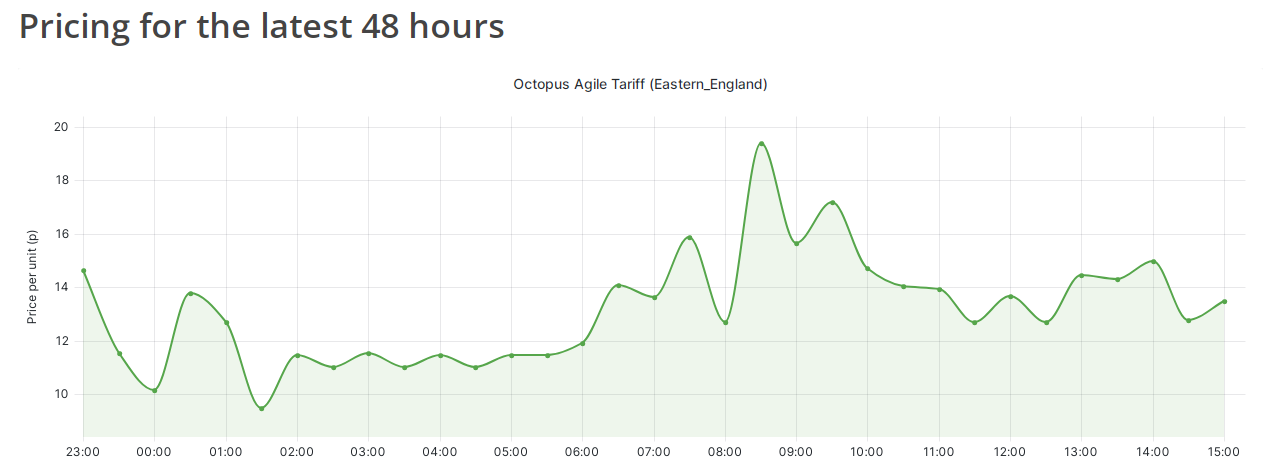Image resolution: width=1269 pixels, height=463 pixels.
Task: Click the 08:00 dip data point
Action: pos(725,322)
